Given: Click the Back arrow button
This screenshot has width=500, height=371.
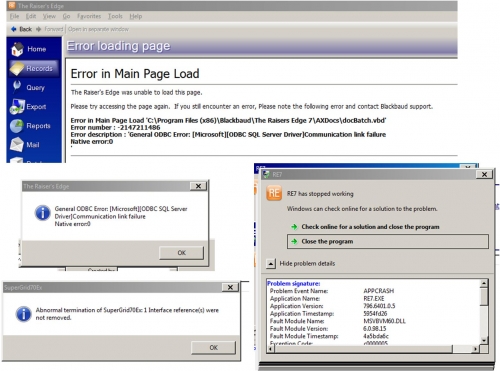Looking at the screenshot, I should [x=21, y=29].
